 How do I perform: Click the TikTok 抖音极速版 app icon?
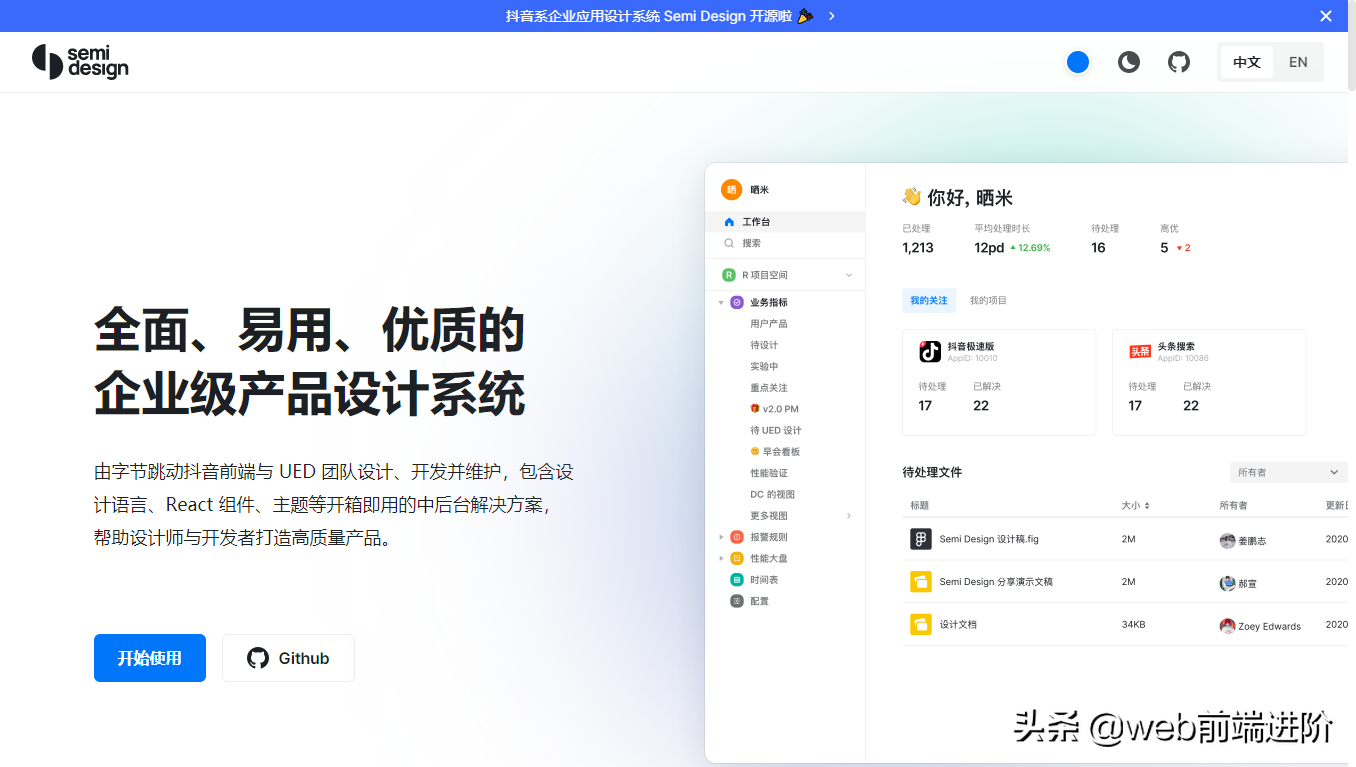point(930,352)
